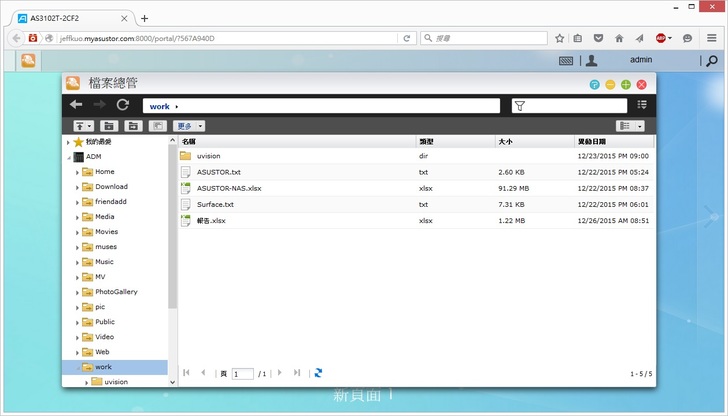Click the list options icon beside filter box
The width and height of the screenshot is (728, 416).
[642, 105]
